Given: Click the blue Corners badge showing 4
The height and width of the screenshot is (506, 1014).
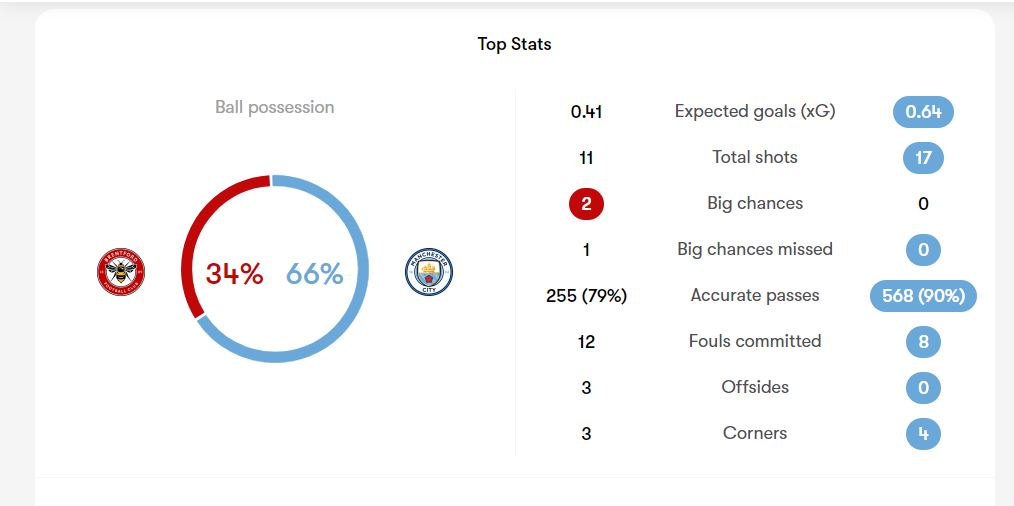Looking at the screenshot, I should [923, 434].
